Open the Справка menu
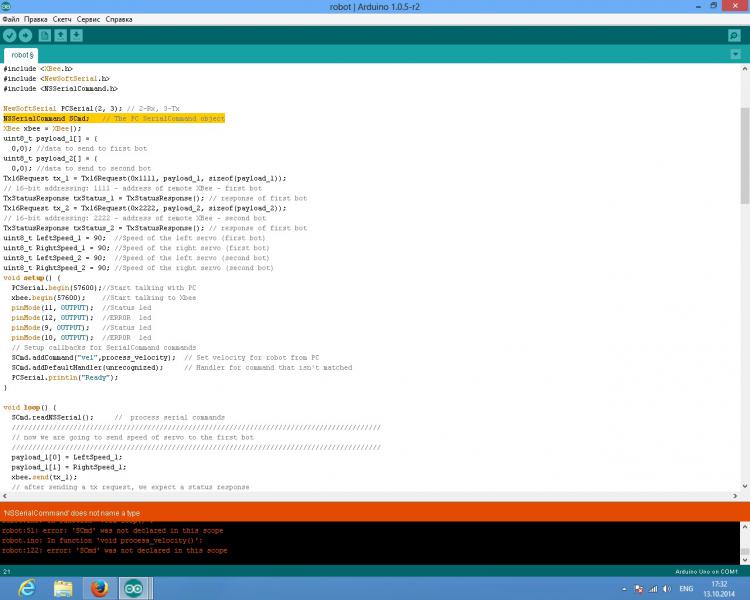Screen dimensions: 750x600 pyautogui.click(x=119, y=19)
